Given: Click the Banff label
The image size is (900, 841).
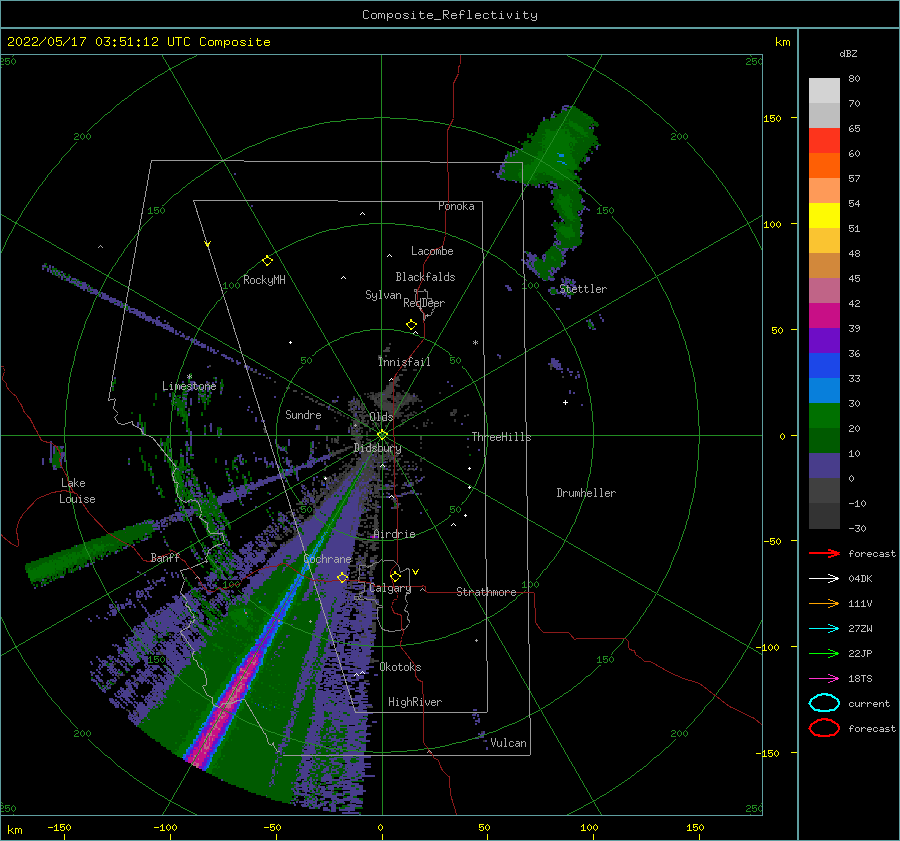Looking at the screenshot, I should (x=165, y=558).
